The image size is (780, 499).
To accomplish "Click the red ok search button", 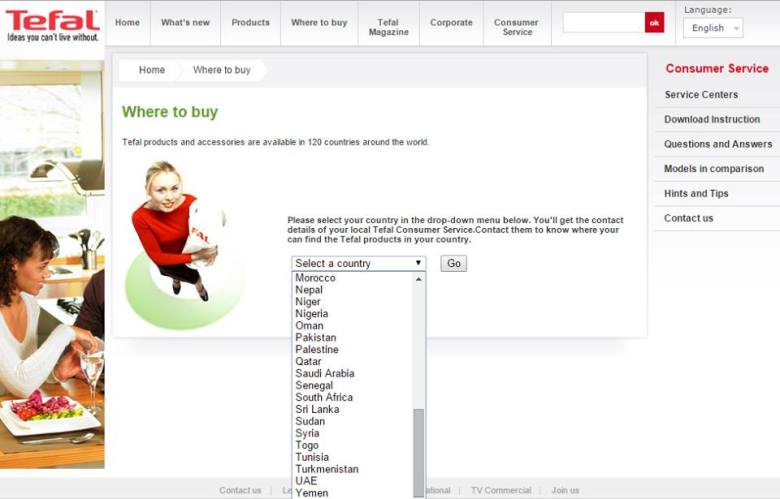I will [654, 23].
